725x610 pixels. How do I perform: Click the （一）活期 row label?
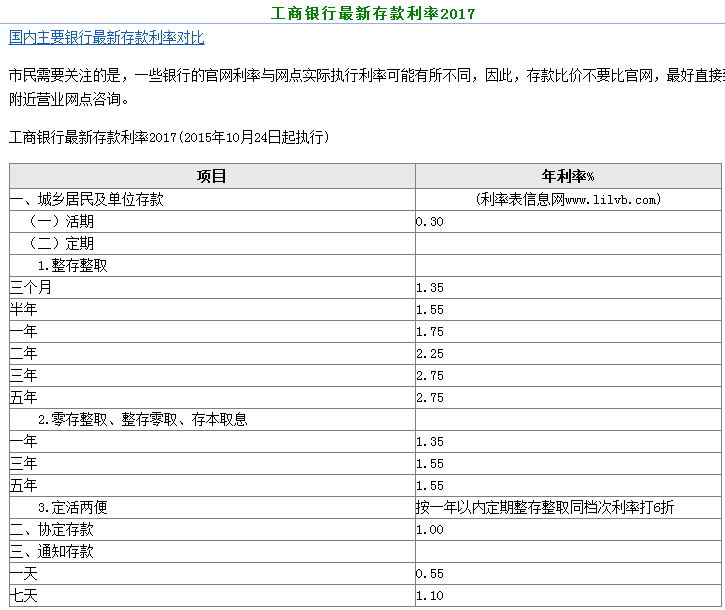click(61, 222)
